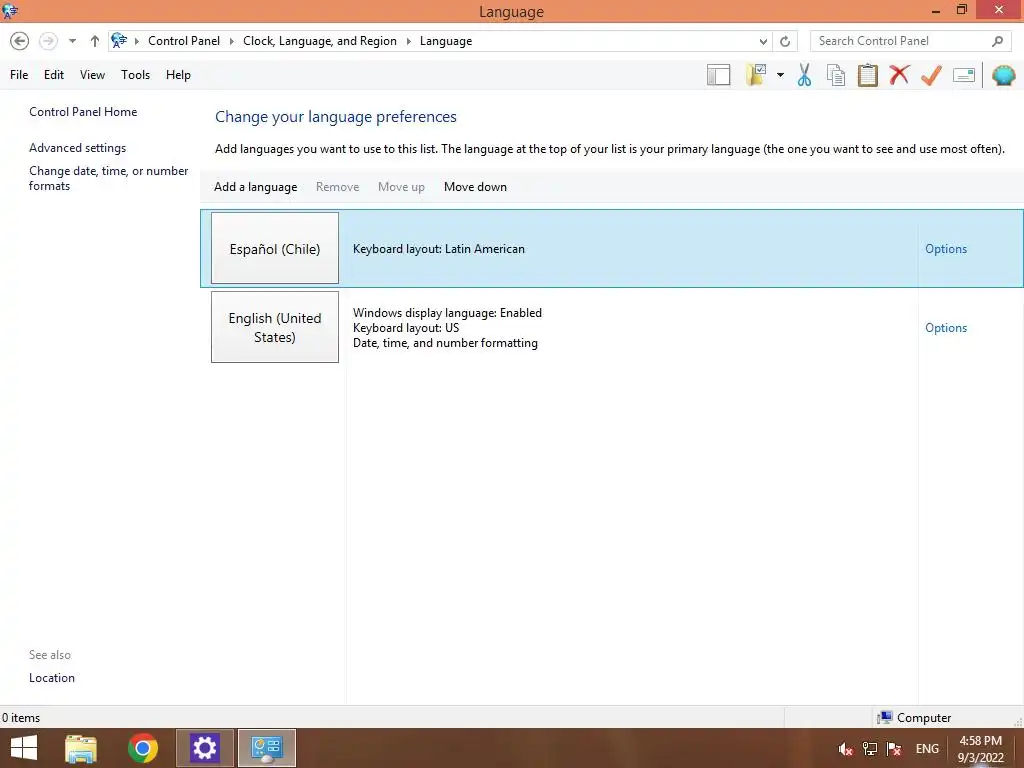Open the Edit menu
1024x768 pixels.
pyautogui.click(x=54, y=75)
